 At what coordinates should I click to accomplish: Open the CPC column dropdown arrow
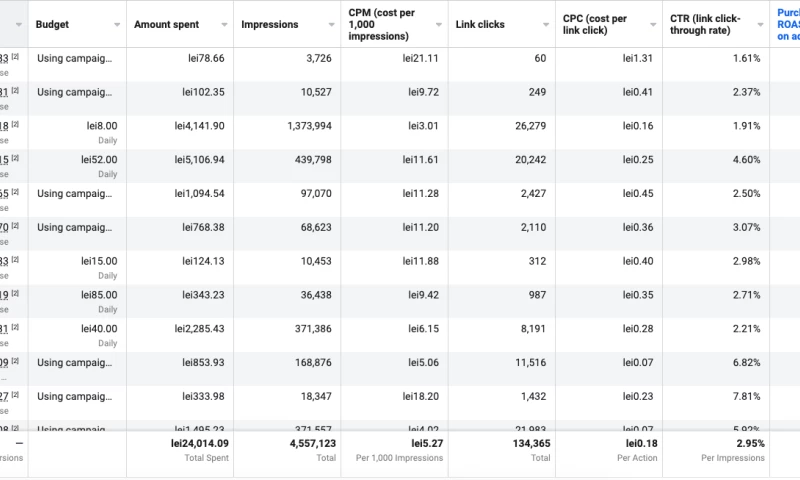pyautogui.click(x=653, y=24)
